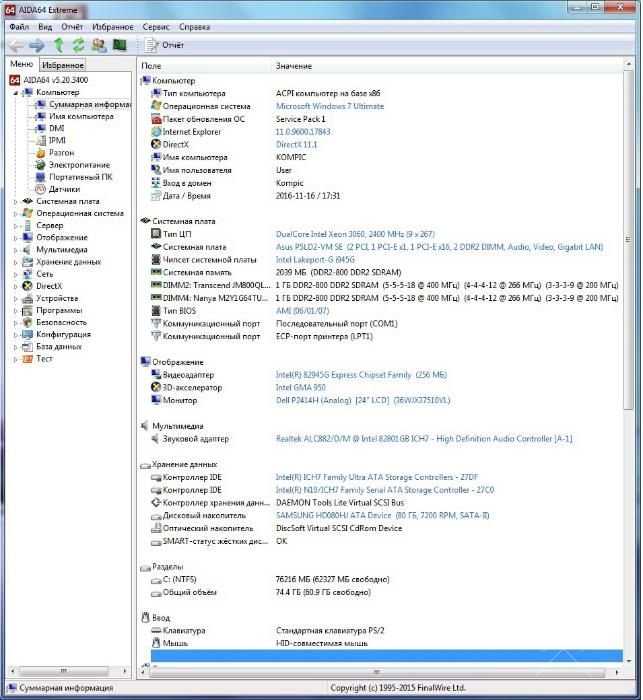Click the DirectX icon in sidebar tree

click(28, 286)
